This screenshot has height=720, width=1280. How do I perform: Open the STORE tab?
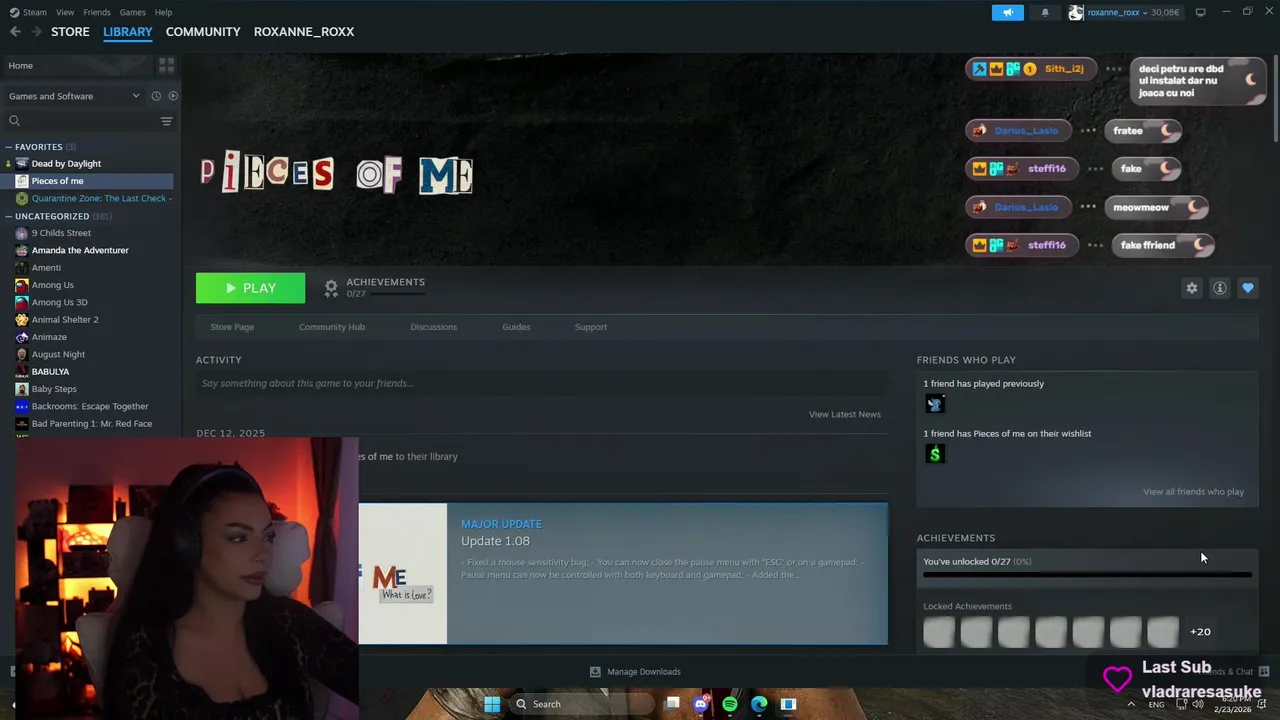70,32
